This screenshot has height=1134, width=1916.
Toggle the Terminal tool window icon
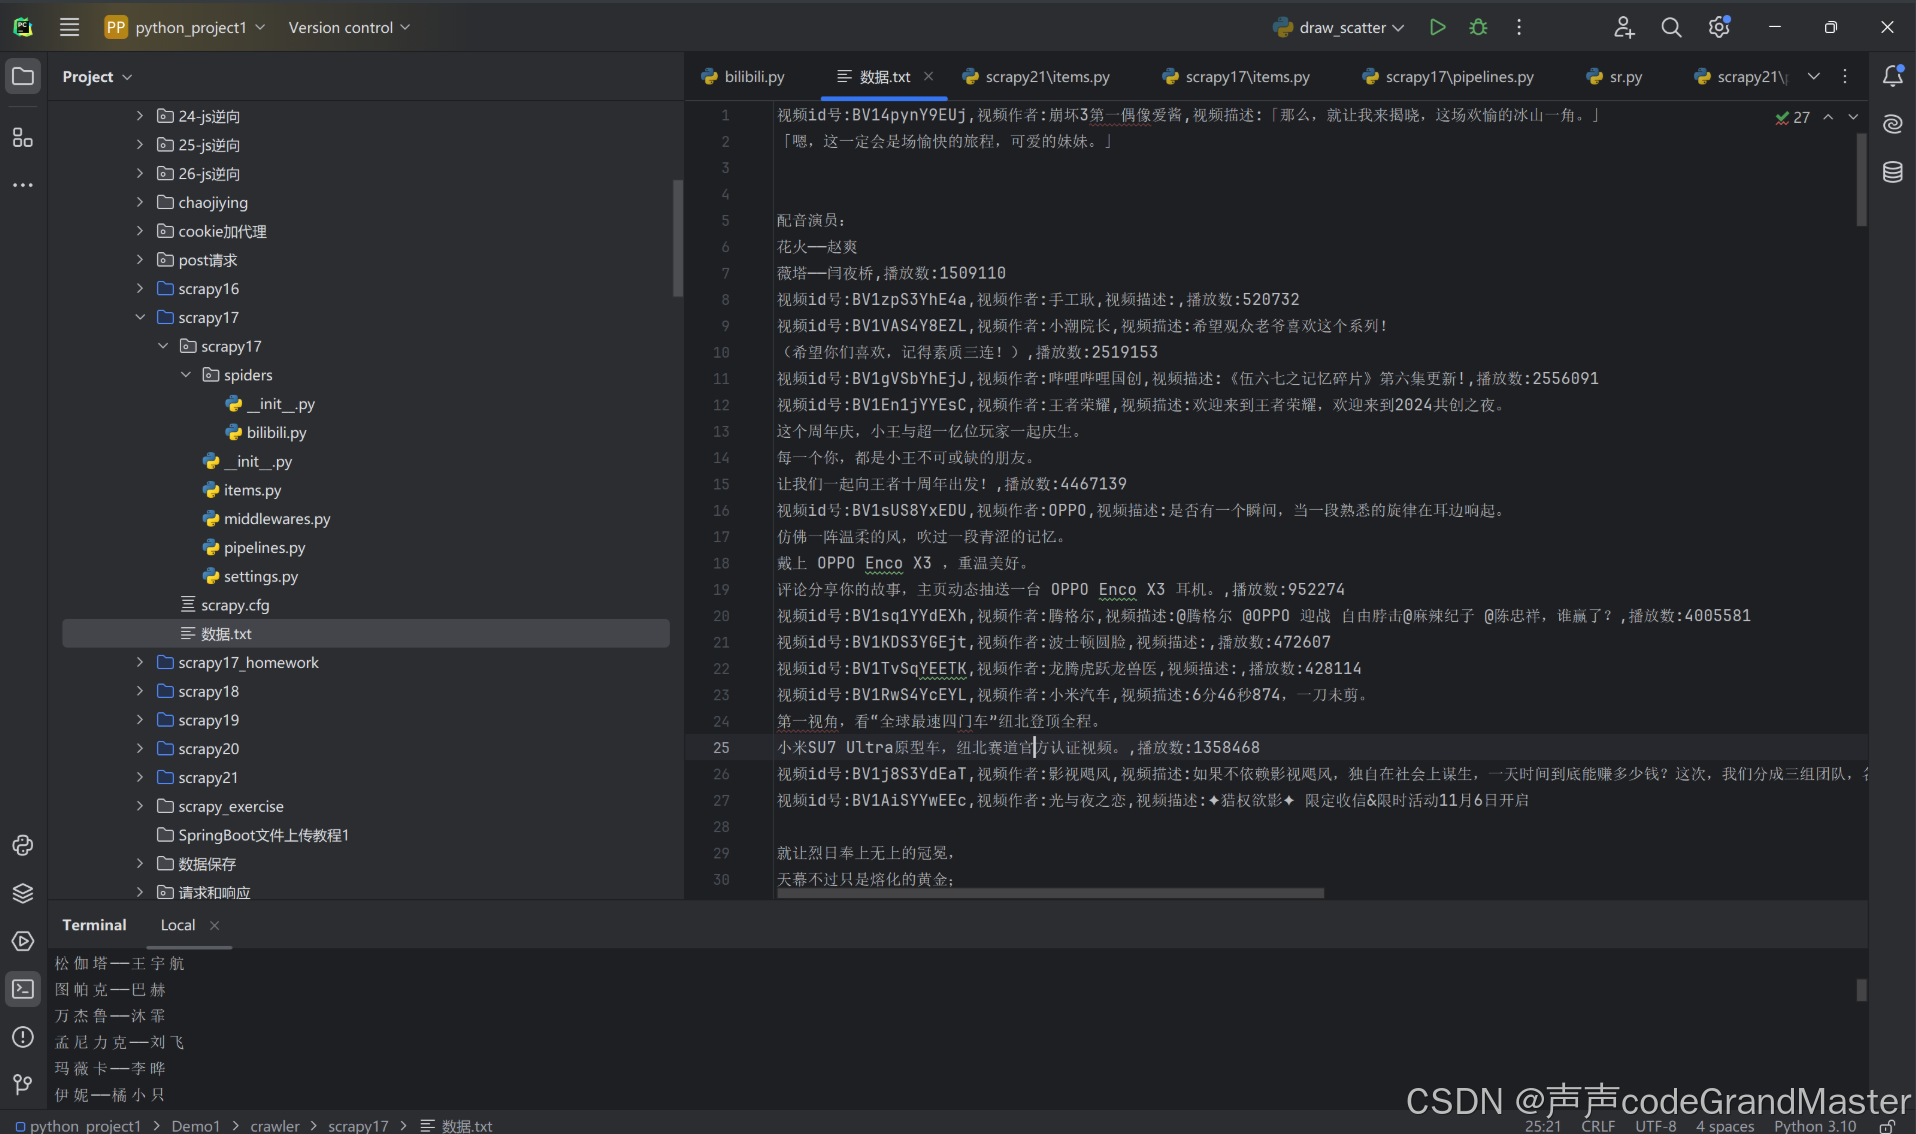click(23, 989)
